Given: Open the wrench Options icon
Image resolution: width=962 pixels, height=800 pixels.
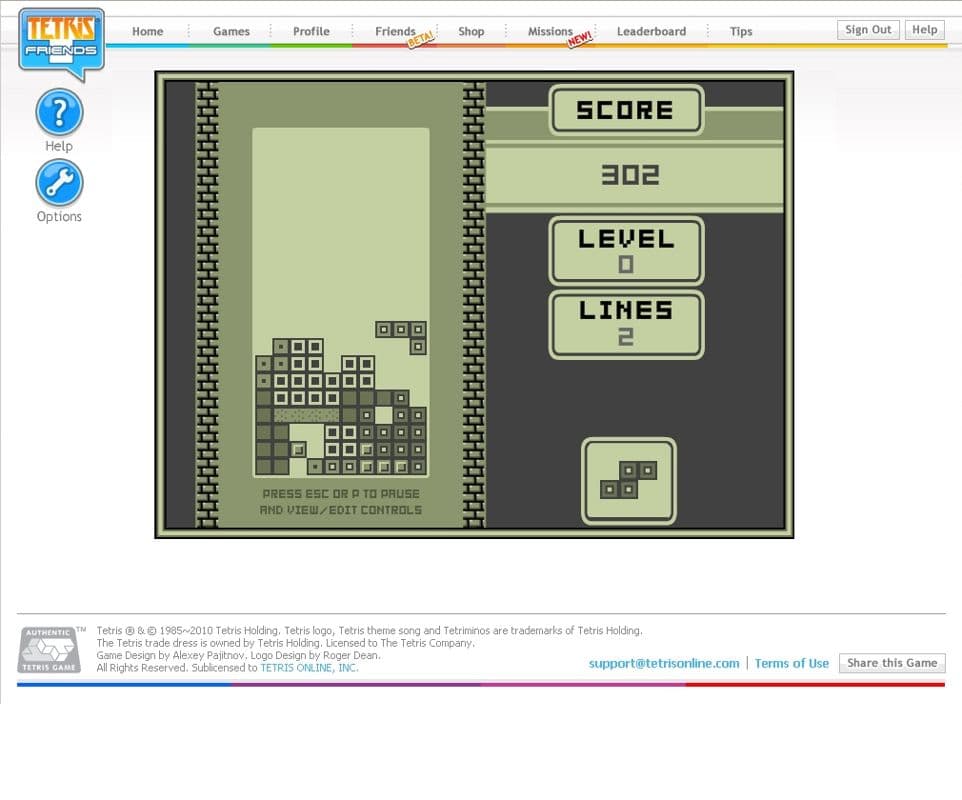Looking at the screenshot, I should tap(59, 183).
